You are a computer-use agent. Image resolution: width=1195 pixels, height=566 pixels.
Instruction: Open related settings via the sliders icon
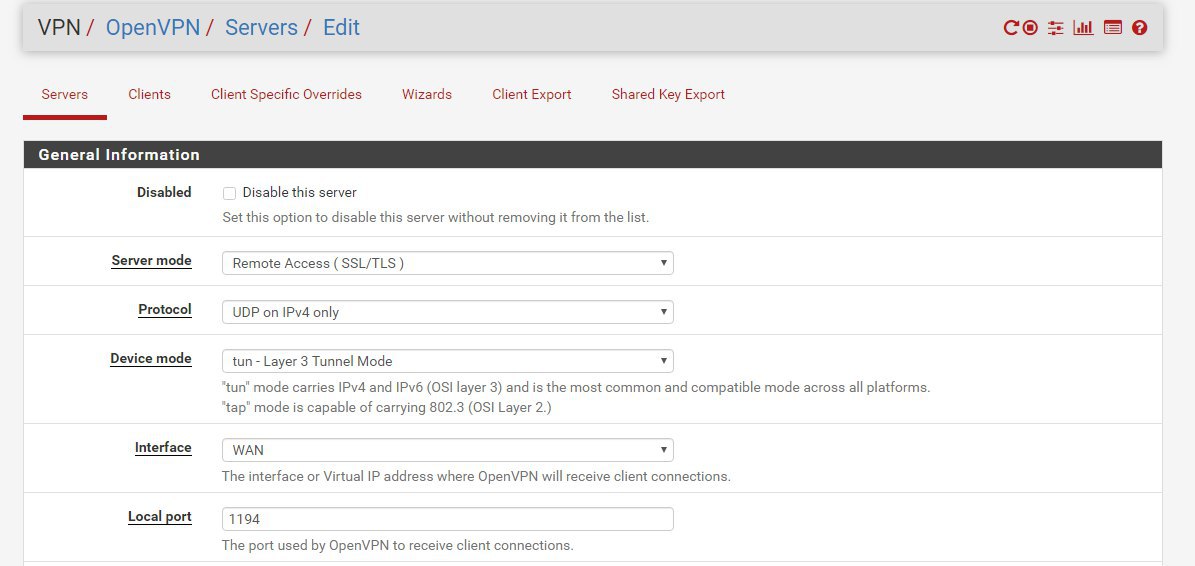click(1056, 28)
